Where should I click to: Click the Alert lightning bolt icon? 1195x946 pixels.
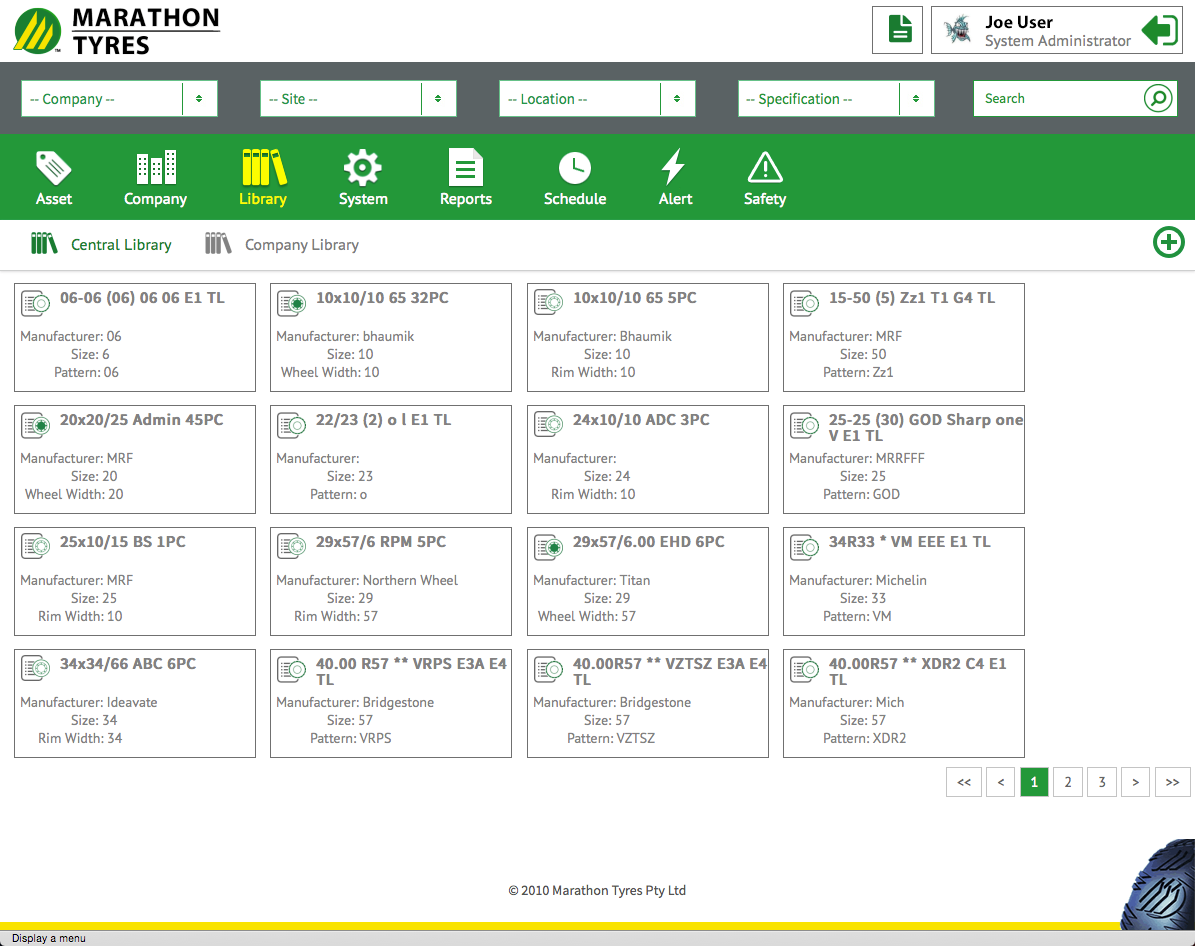click(x=674, y=168)
